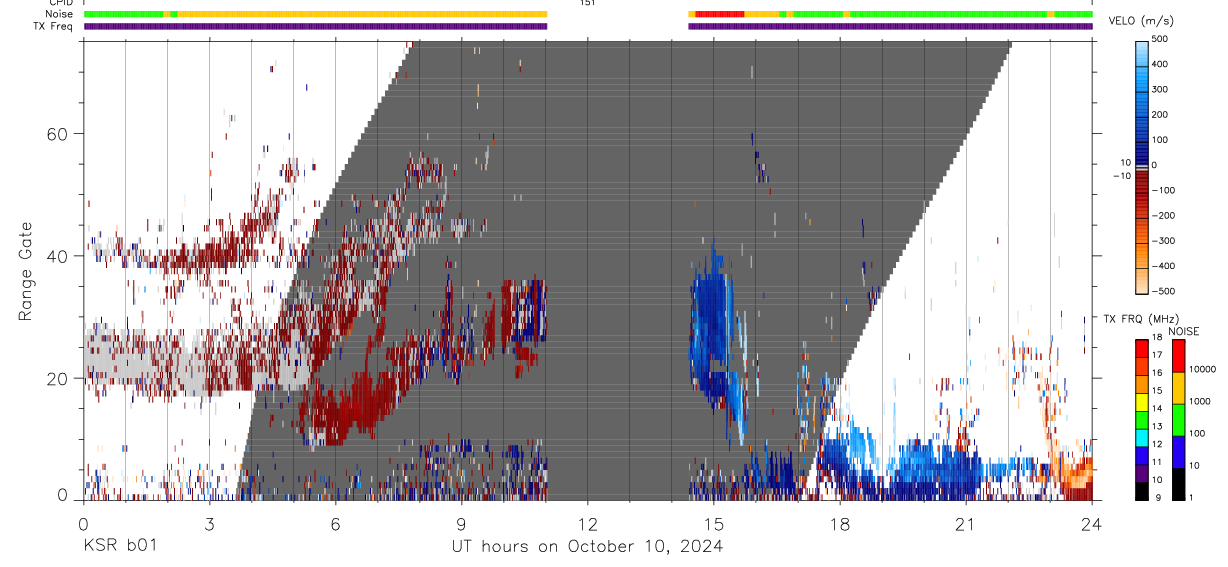Click the 'Range Gate' vertical axis title

(x=26, y=270)
